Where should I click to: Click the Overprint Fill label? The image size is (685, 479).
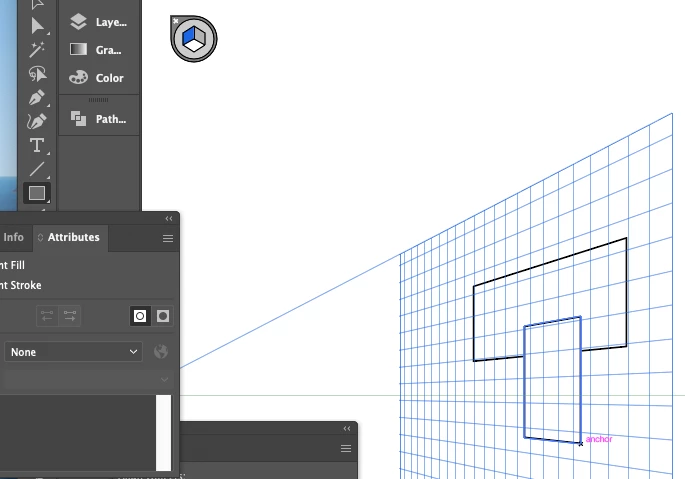[12, 265]
